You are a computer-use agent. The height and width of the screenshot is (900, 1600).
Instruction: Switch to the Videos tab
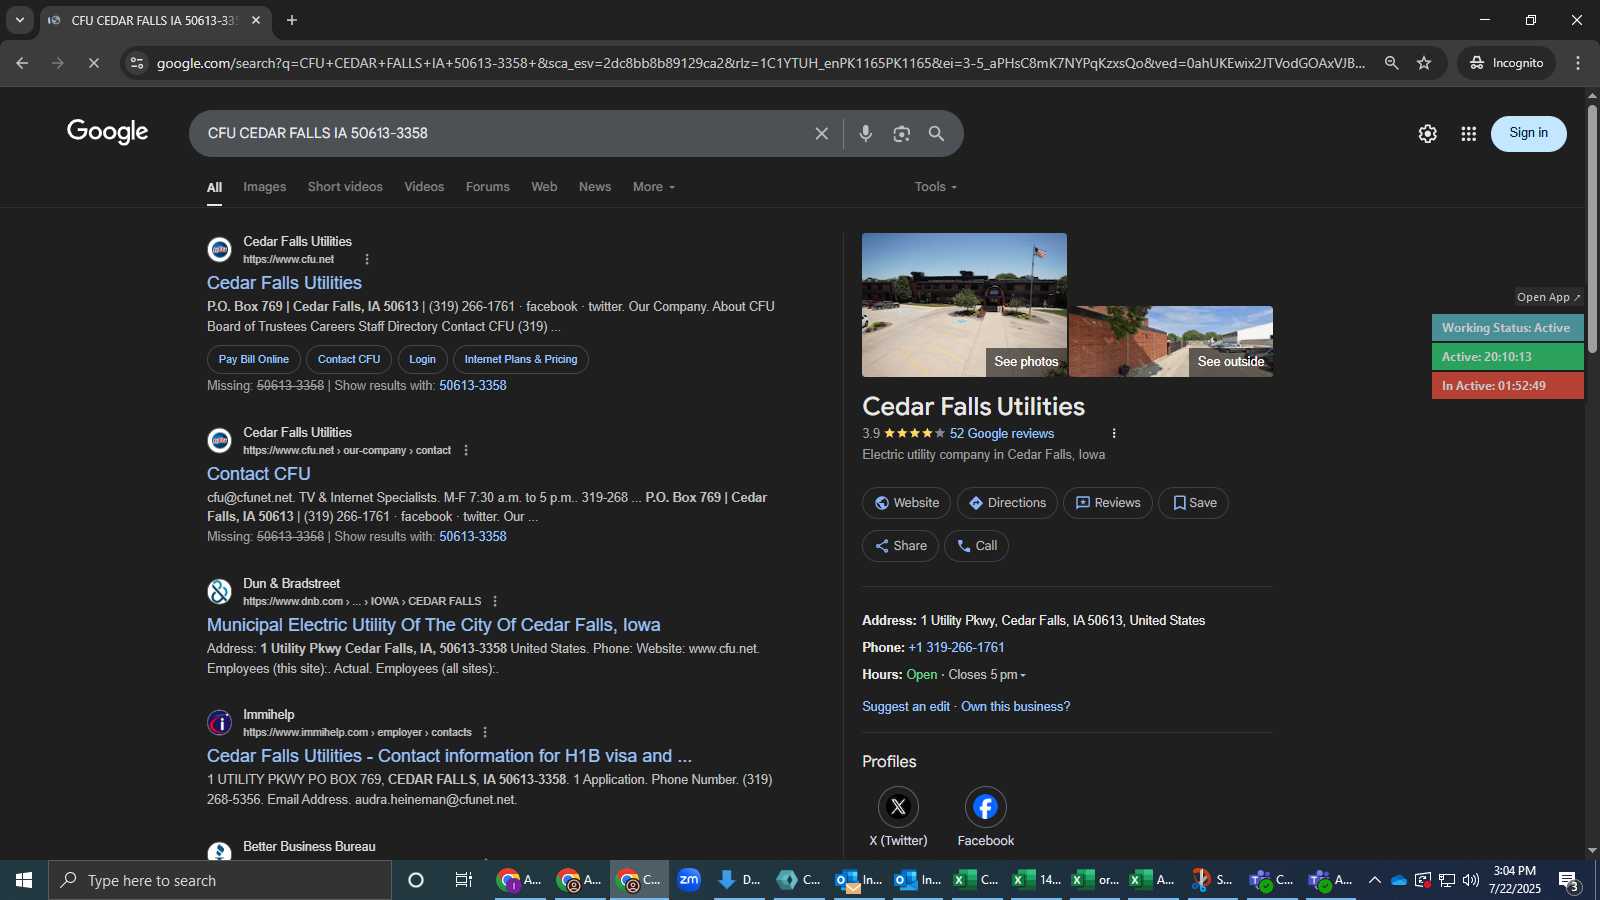click(x=424, y=187)
